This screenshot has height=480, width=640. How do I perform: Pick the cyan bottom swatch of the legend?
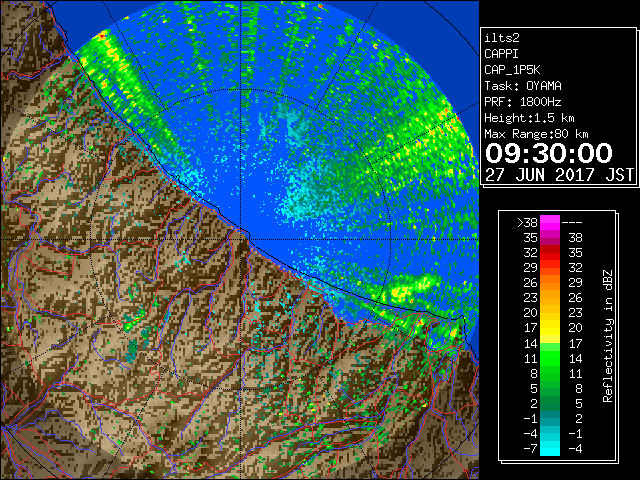click(550, 449)
